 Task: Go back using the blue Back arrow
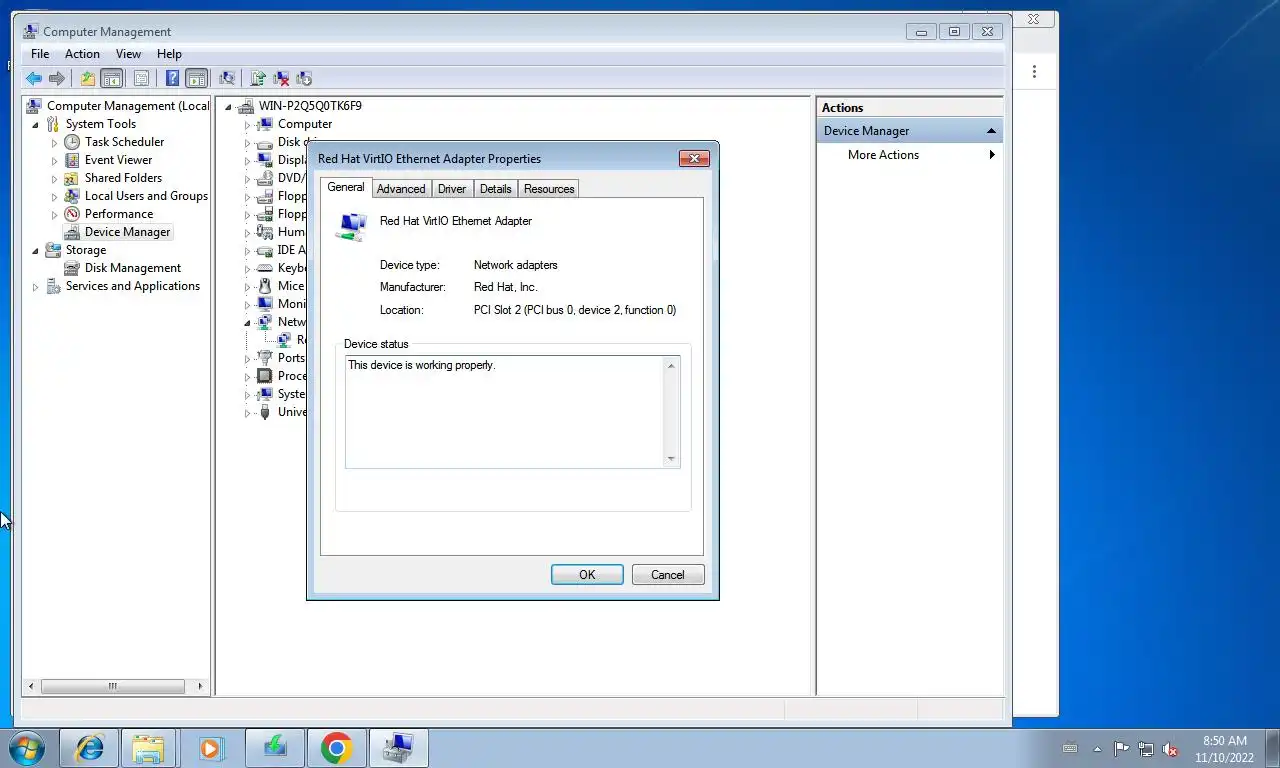(34, 78)
